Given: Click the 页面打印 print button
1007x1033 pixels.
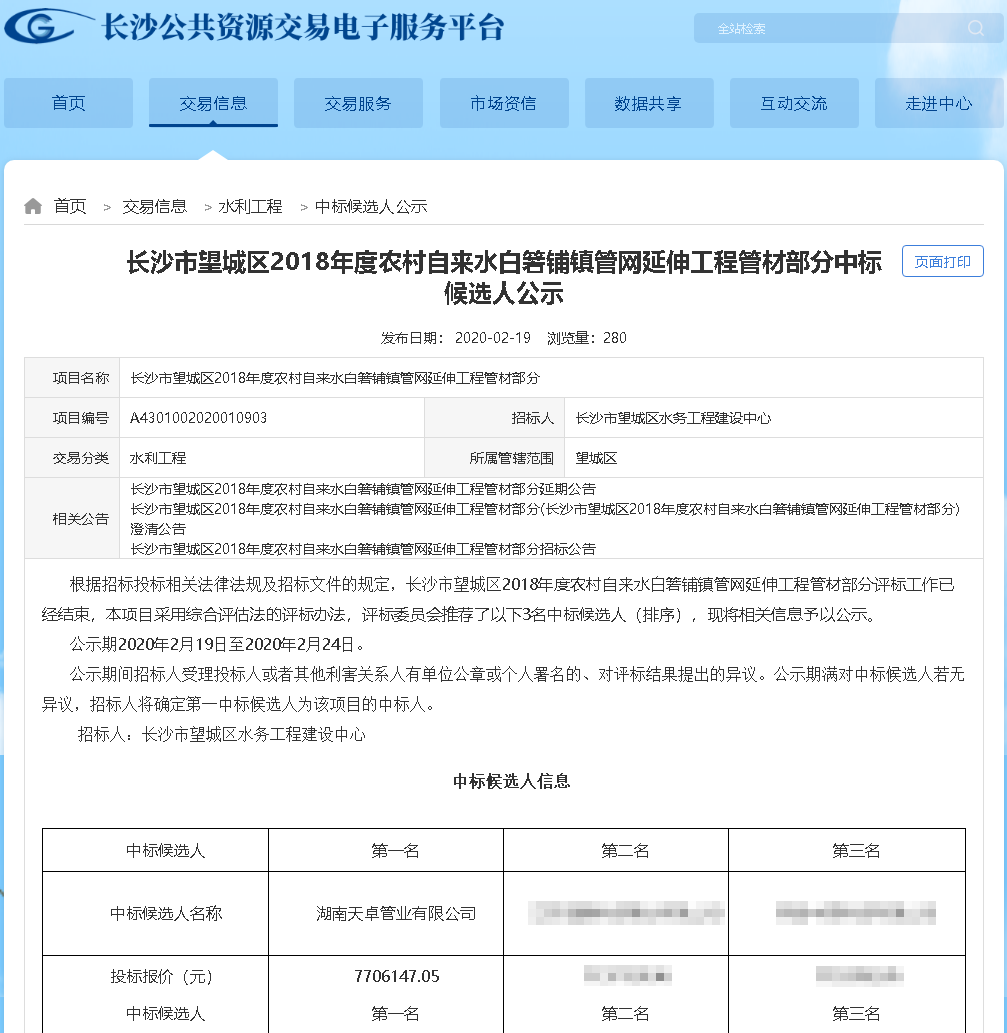Looking at the screenshot, I should click(x=941, y=260).
